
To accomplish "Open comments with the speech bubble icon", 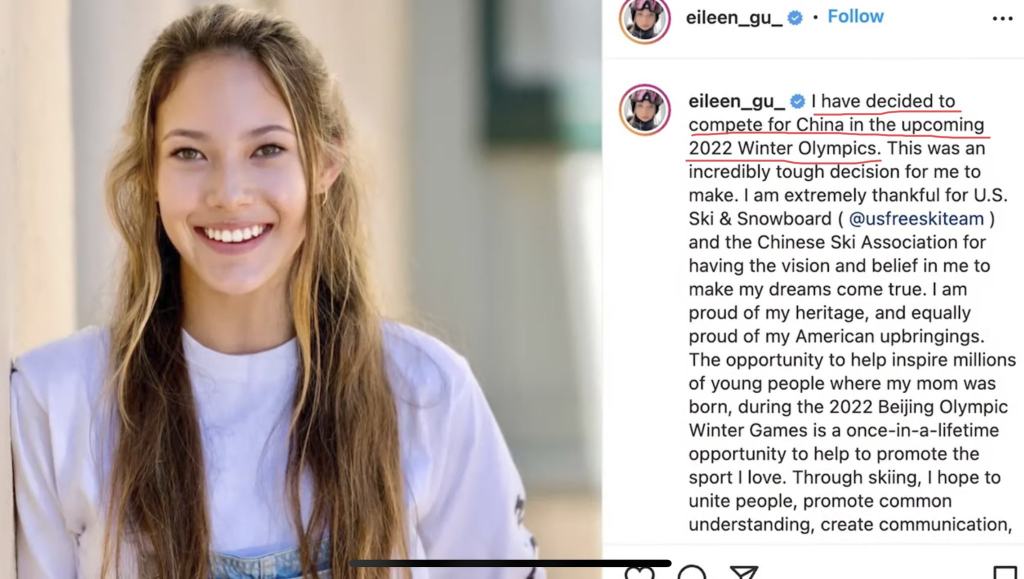I will pyautogui.click(x=692, y=572).
